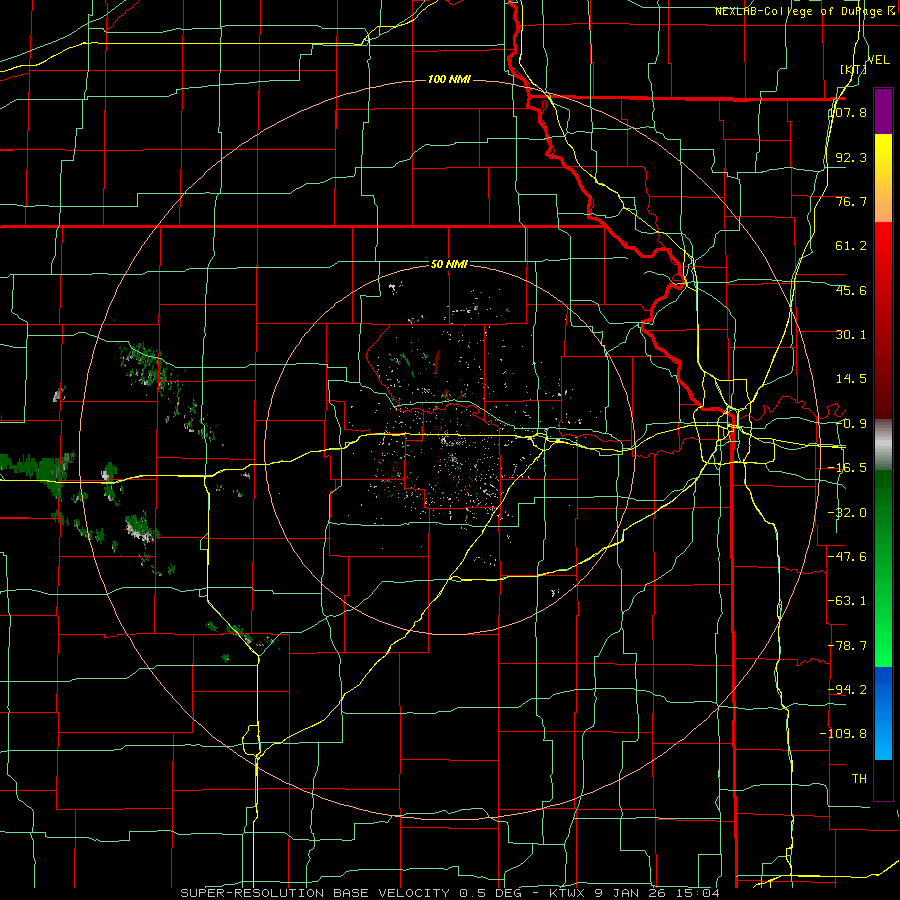This screenshot has height=900, width=900.
Task: Select the purple segment of velocity color bar
Action: coord(883,111)
